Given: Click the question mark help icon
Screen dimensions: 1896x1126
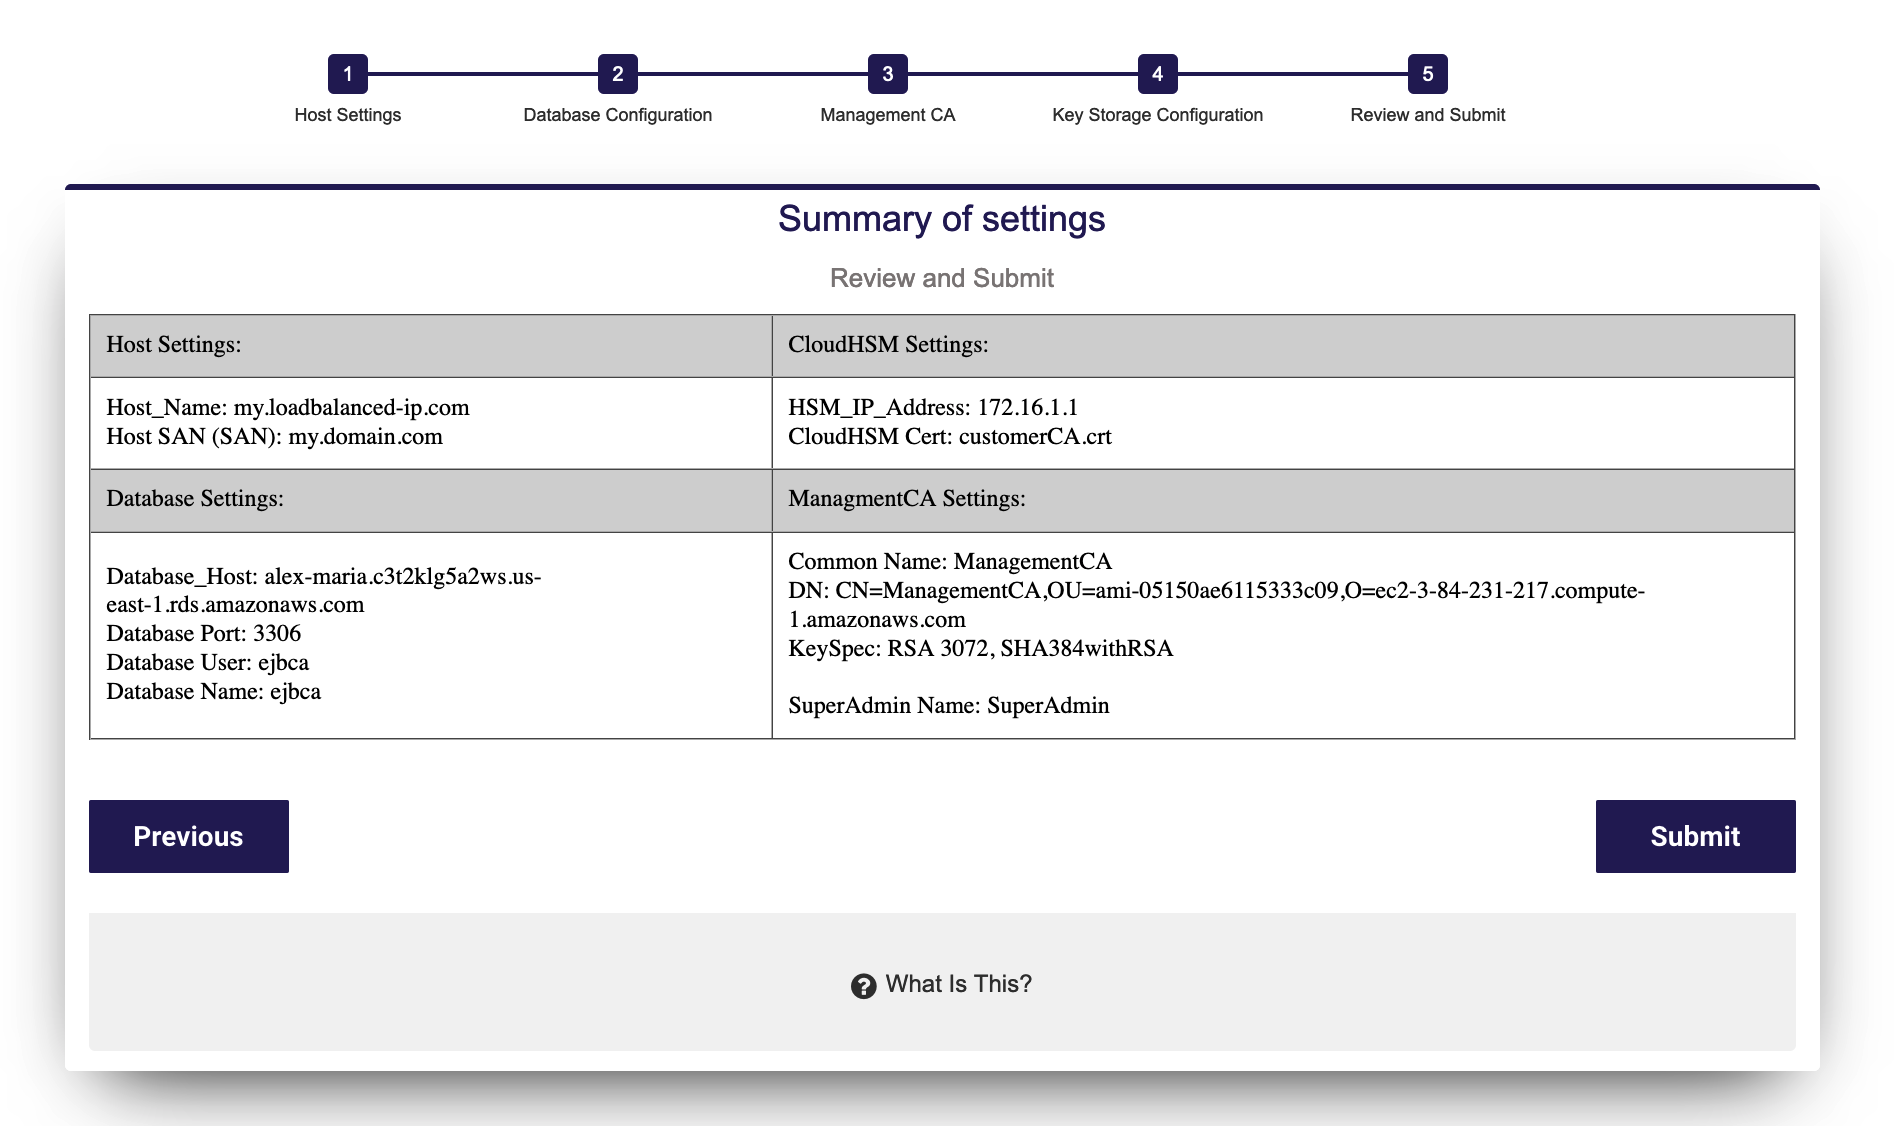Looking at the screenshot, I should tap(863, 986).
